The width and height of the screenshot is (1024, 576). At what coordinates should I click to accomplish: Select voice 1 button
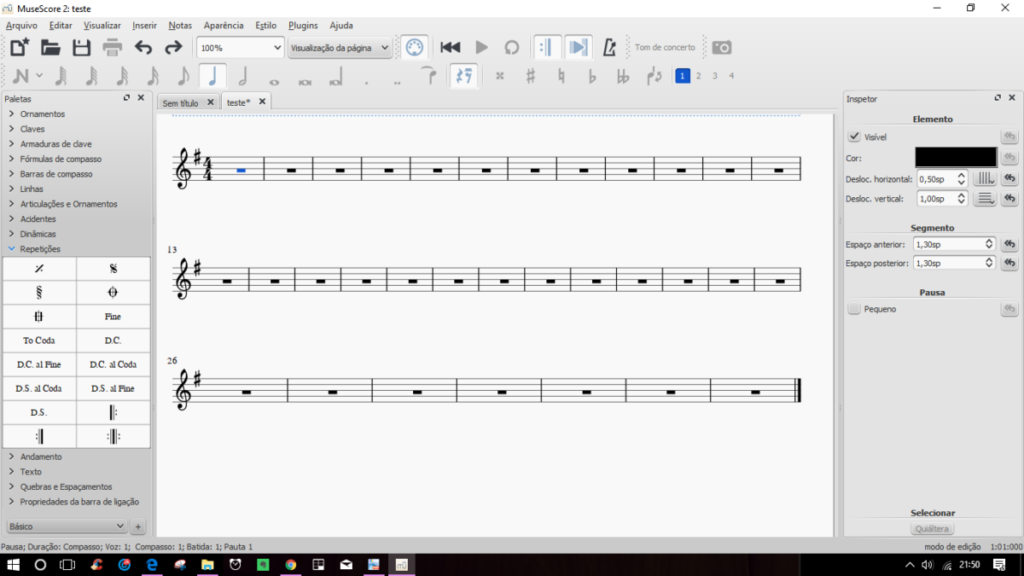(x=682, y=76)
